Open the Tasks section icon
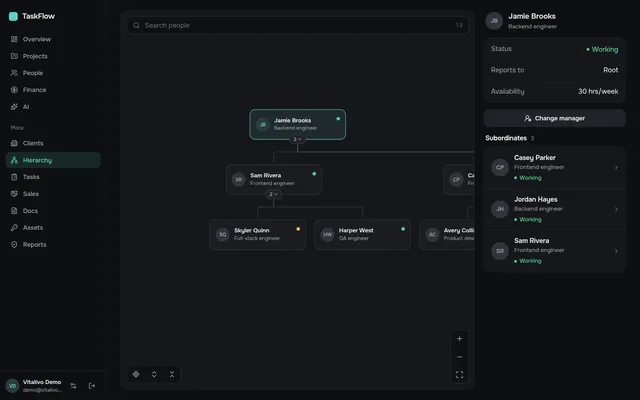This screenshot has height=400, width=640. click(14, 177)
